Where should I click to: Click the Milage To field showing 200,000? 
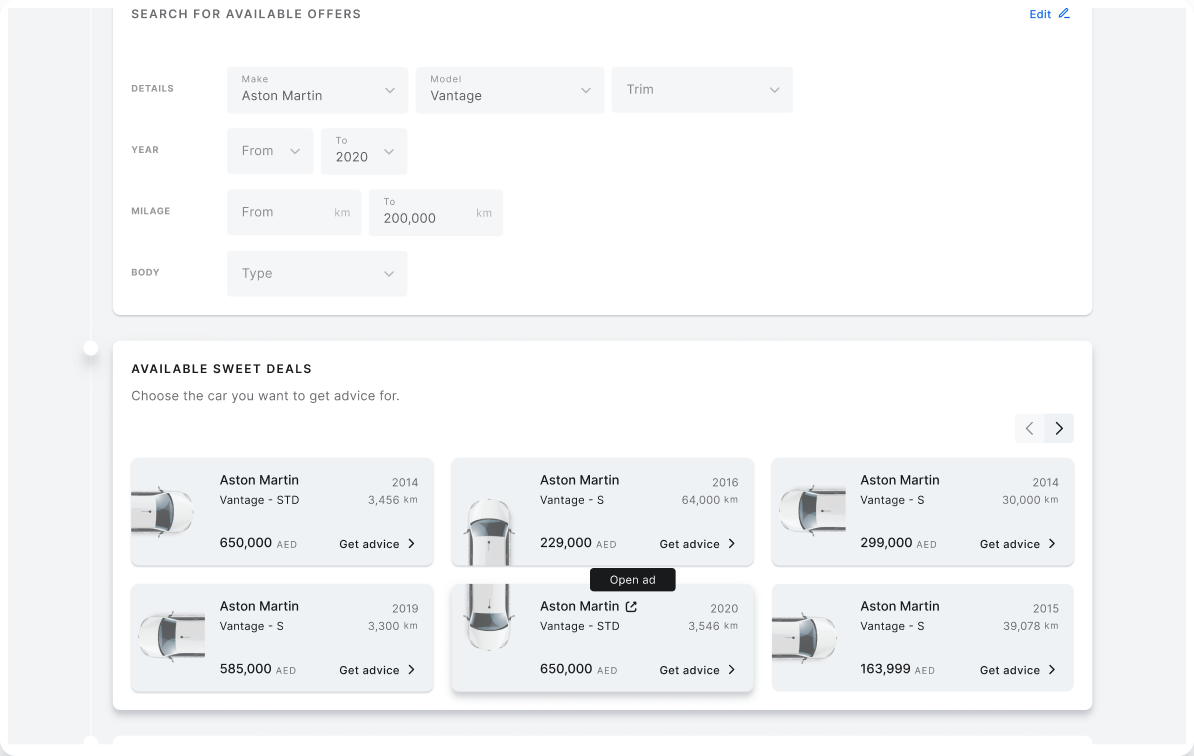[425, 214]
